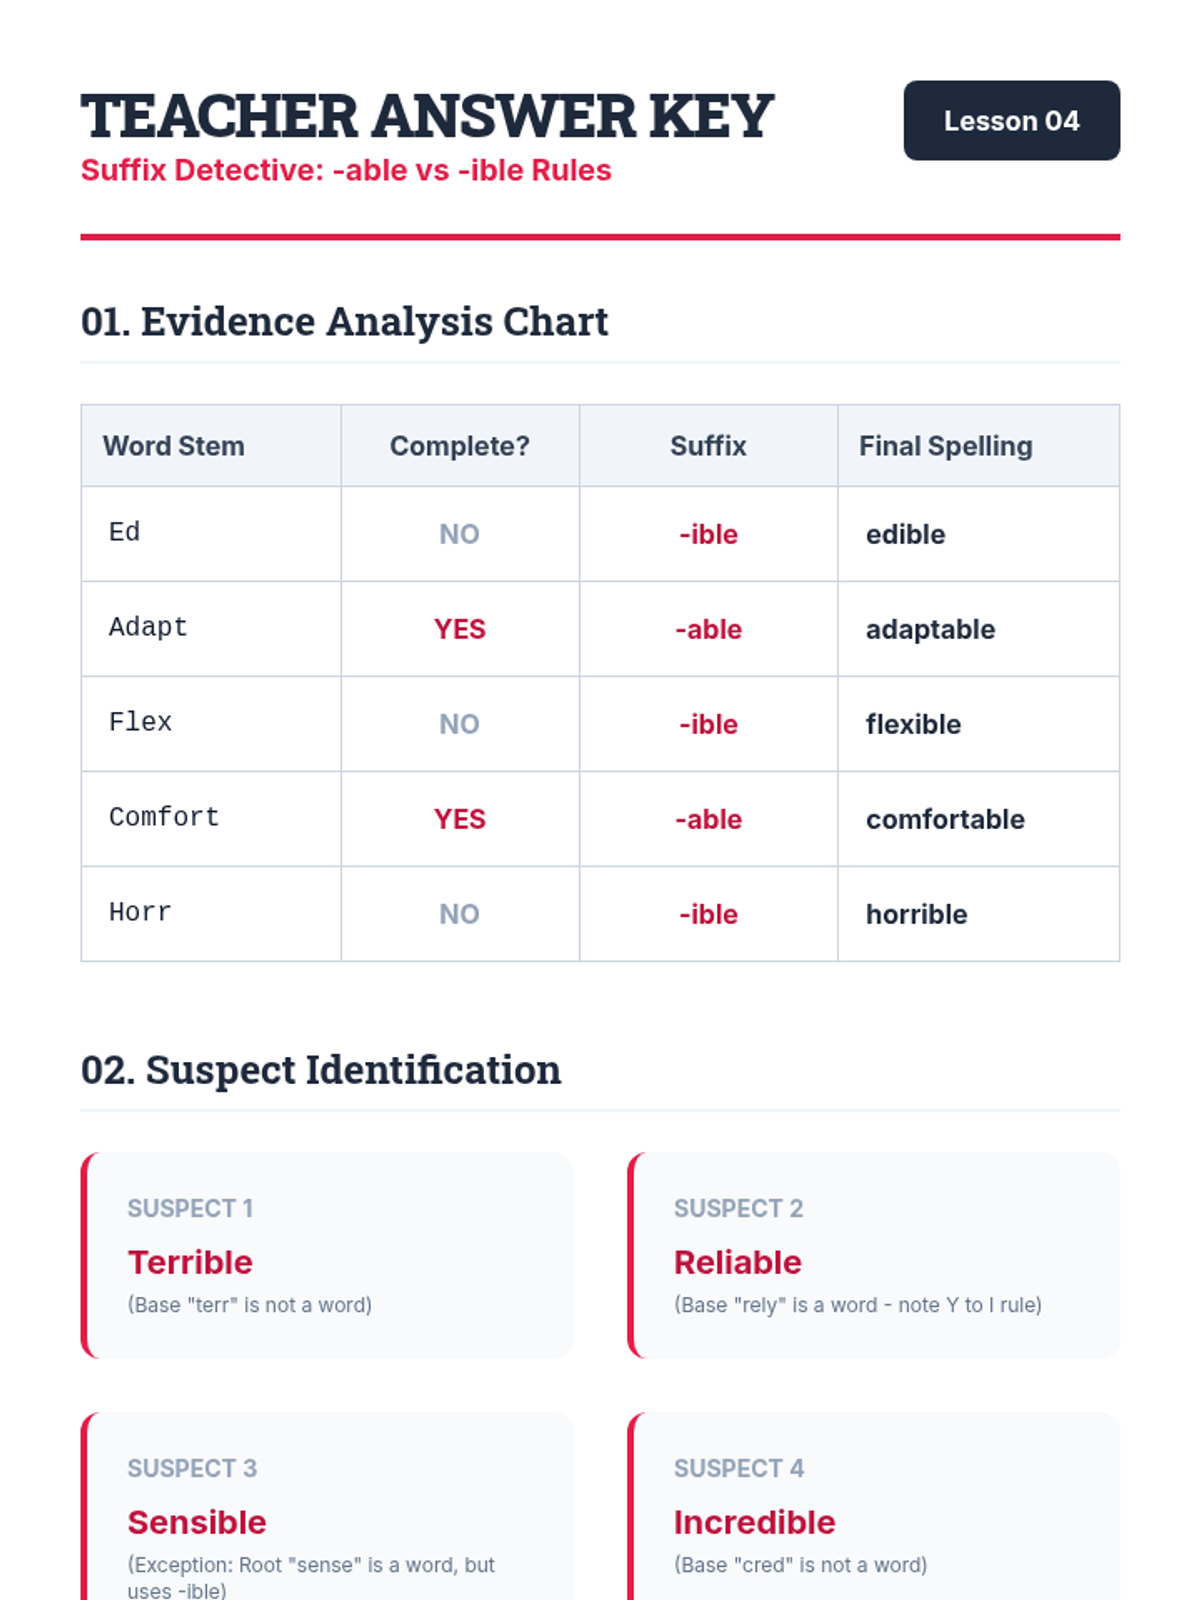Viewport: 1200px width, 1600px height.
Task: Click the Complete? column header
Action: point(460,446)
